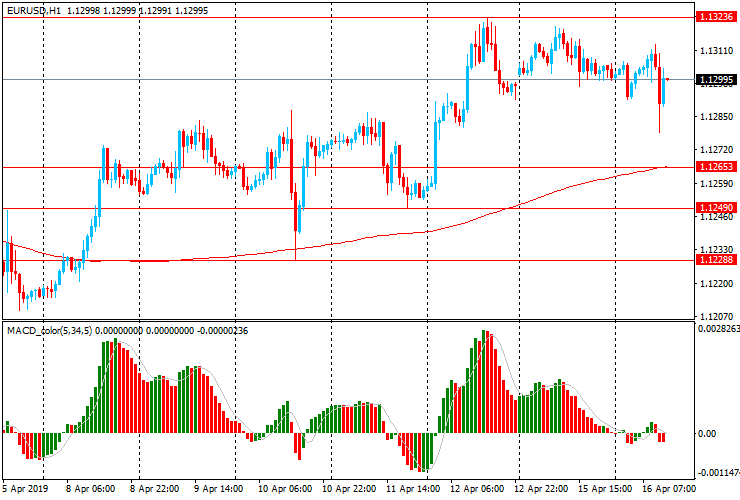
Task: Select the 1.13236 red price label
Action: (x=716, y=17)
